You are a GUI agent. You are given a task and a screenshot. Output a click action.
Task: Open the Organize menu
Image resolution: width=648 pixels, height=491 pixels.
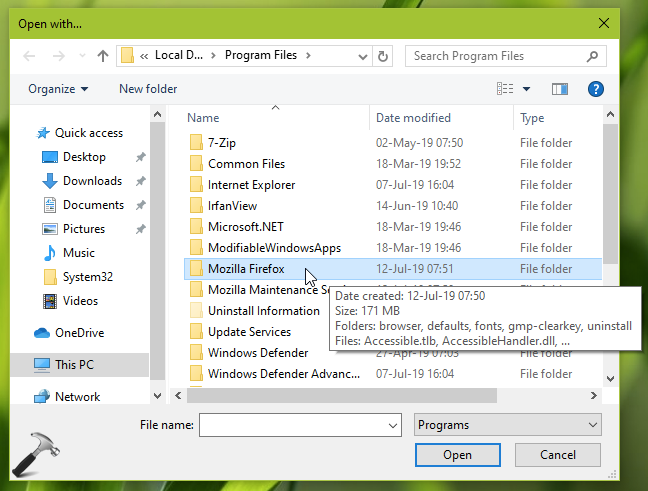58,89
